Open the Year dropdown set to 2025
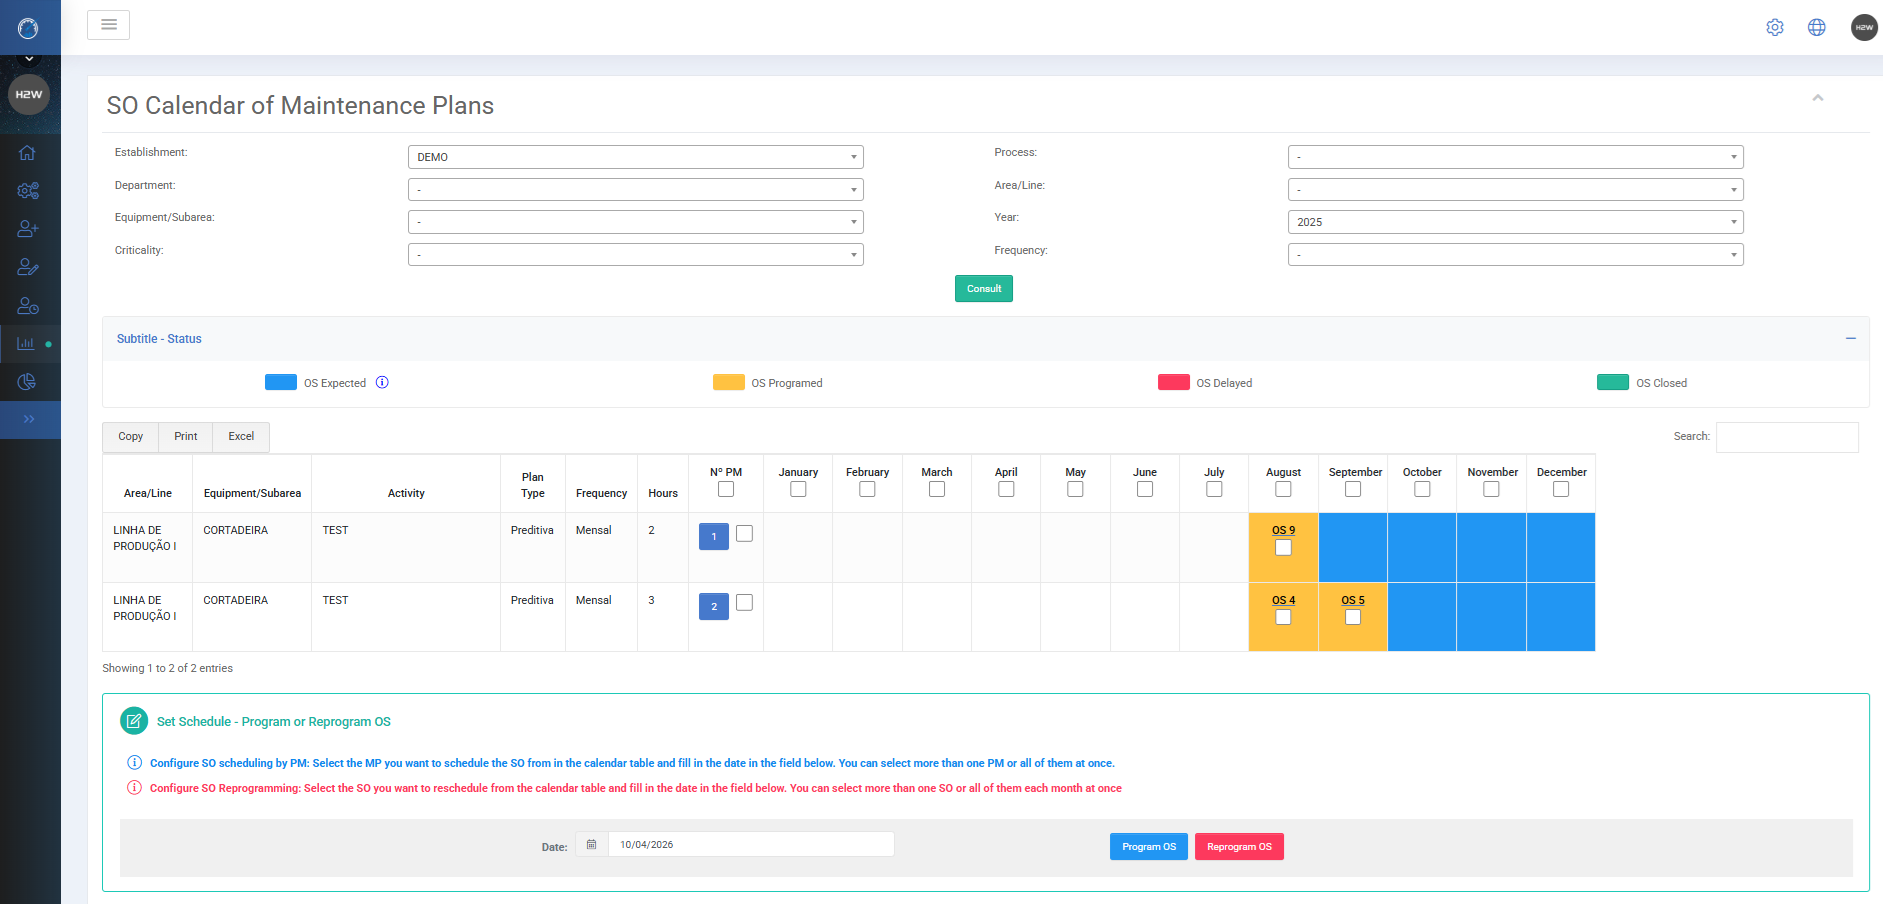The image size is (1883, 904). tap(1514, 221)
